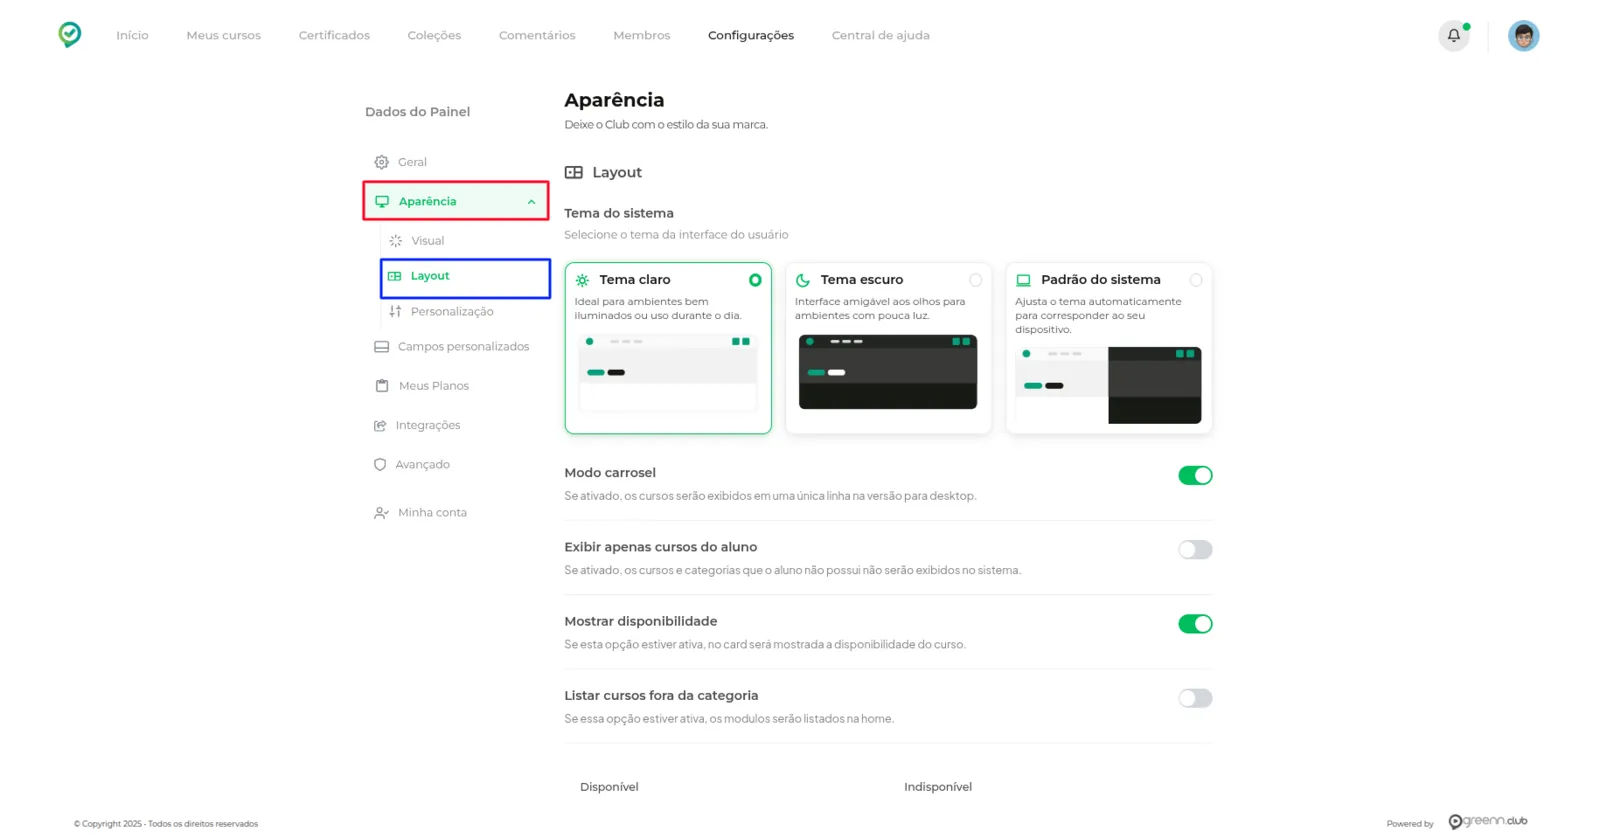
Task: Select the Layout submenu item
Action: (465, 277)
